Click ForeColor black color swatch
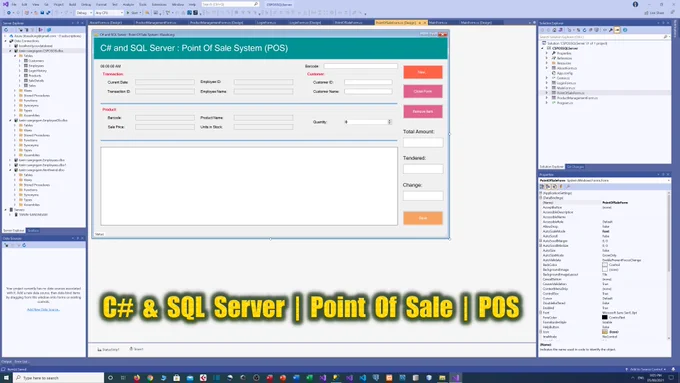The height and width of the screenshot is (383, 680). 605,318
